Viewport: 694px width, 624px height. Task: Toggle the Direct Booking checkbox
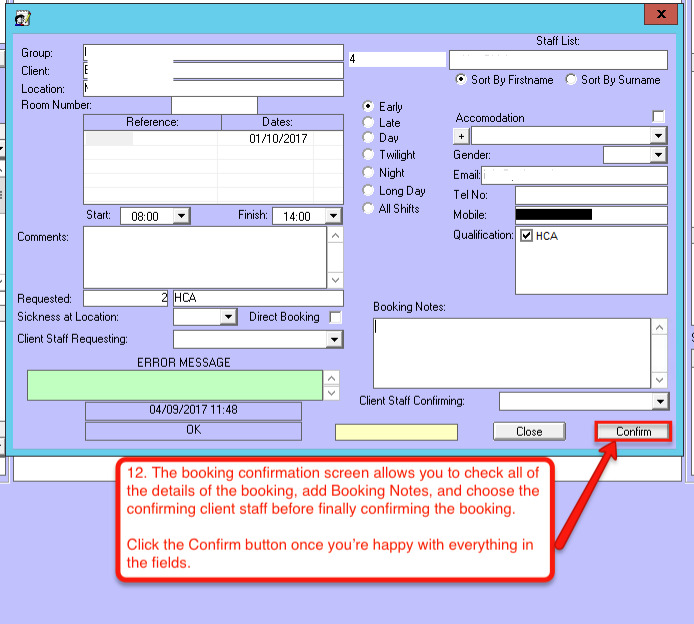(336, 317)
